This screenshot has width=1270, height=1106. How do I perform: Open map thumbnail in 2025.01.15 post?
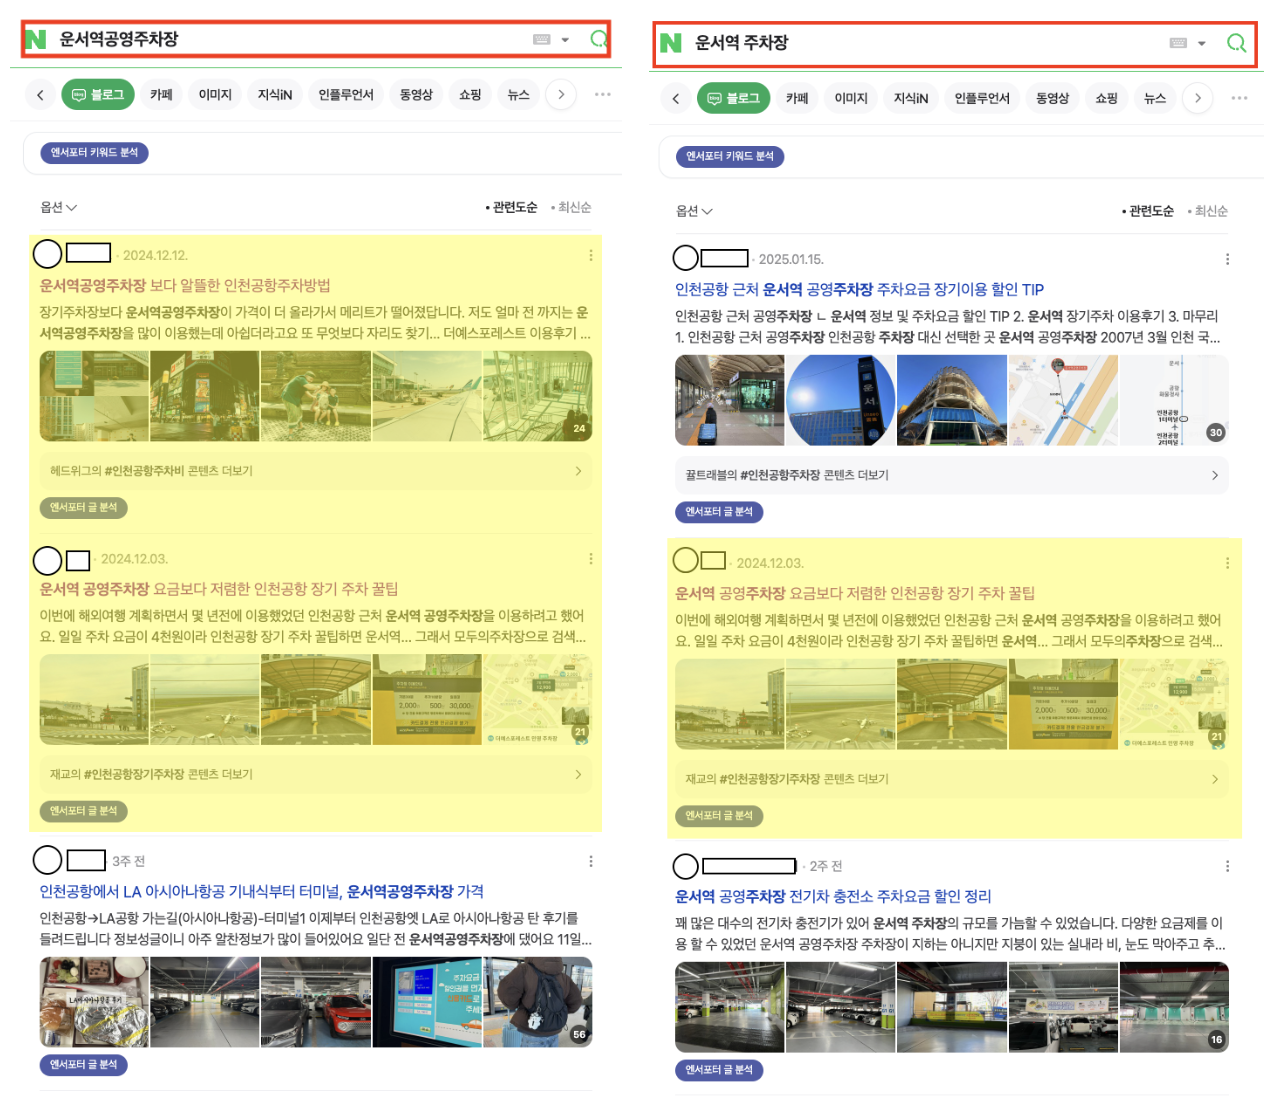[1063, 401]
